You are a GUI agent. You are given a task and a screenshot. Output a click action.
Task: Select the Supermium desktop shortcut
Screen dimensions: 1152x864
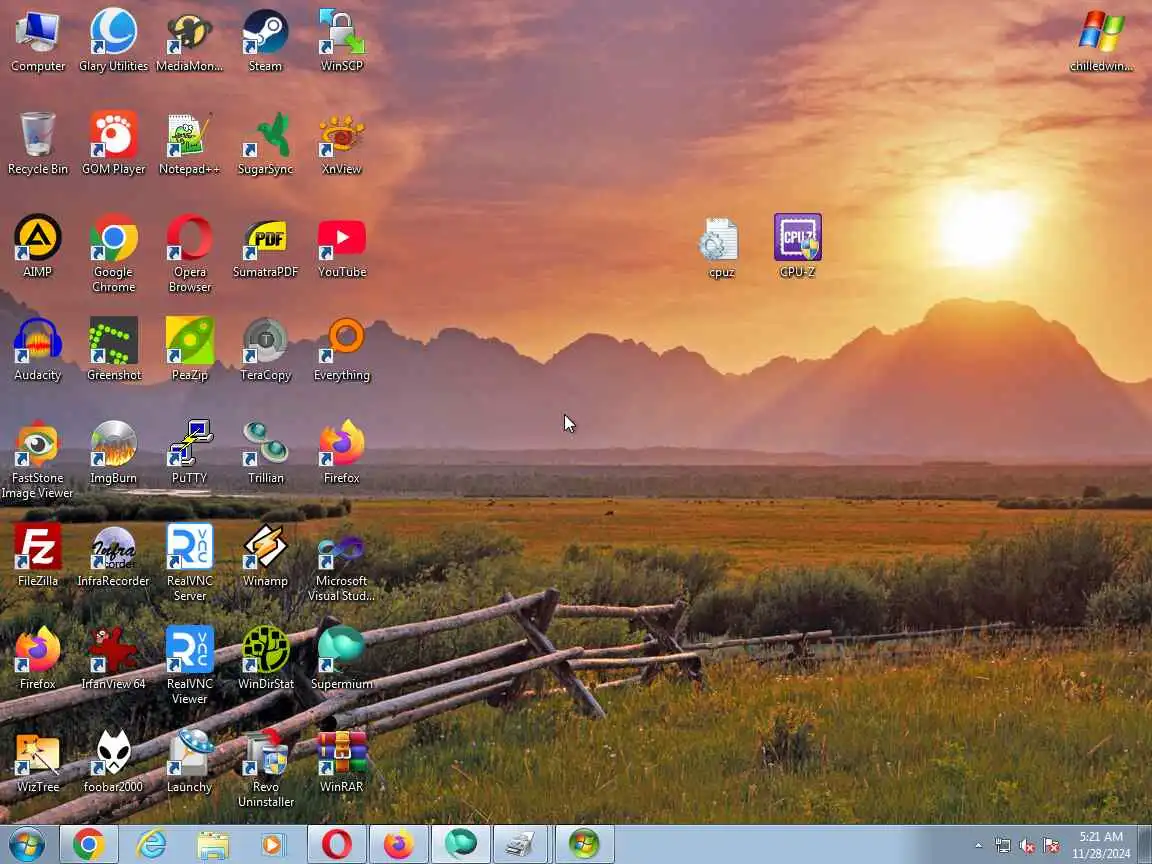(x=342, y=658)
